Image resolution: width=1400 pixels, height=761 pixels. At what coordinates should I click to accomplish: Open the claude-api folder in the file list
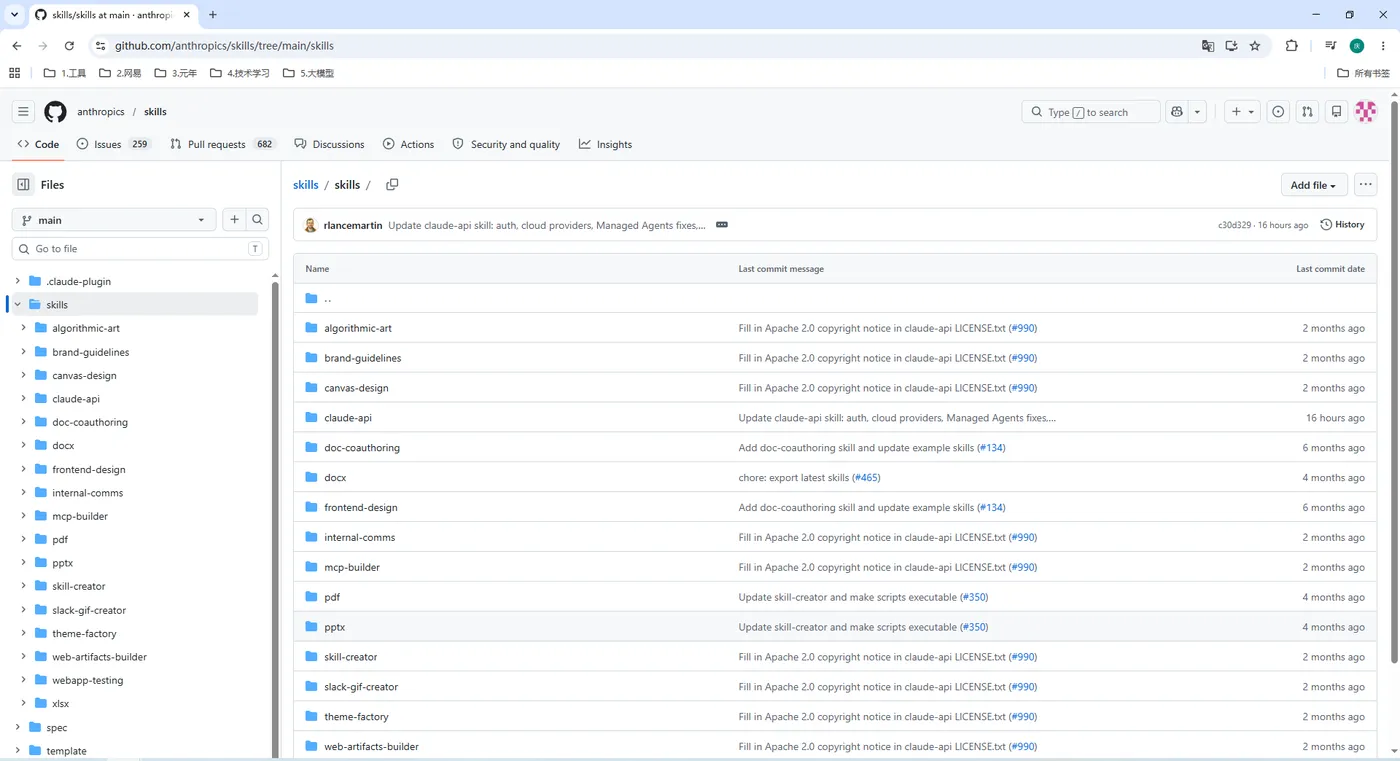click(x=348, y=418)
